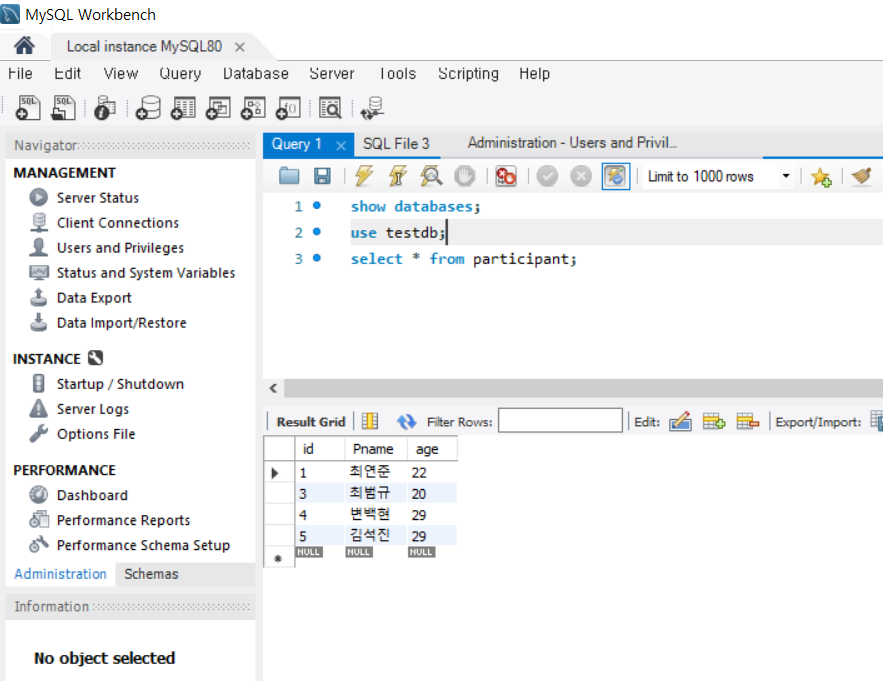This screenshot has height=681, width=883.
Task: Search table data toolbar icon
Action: coord(330,108)
